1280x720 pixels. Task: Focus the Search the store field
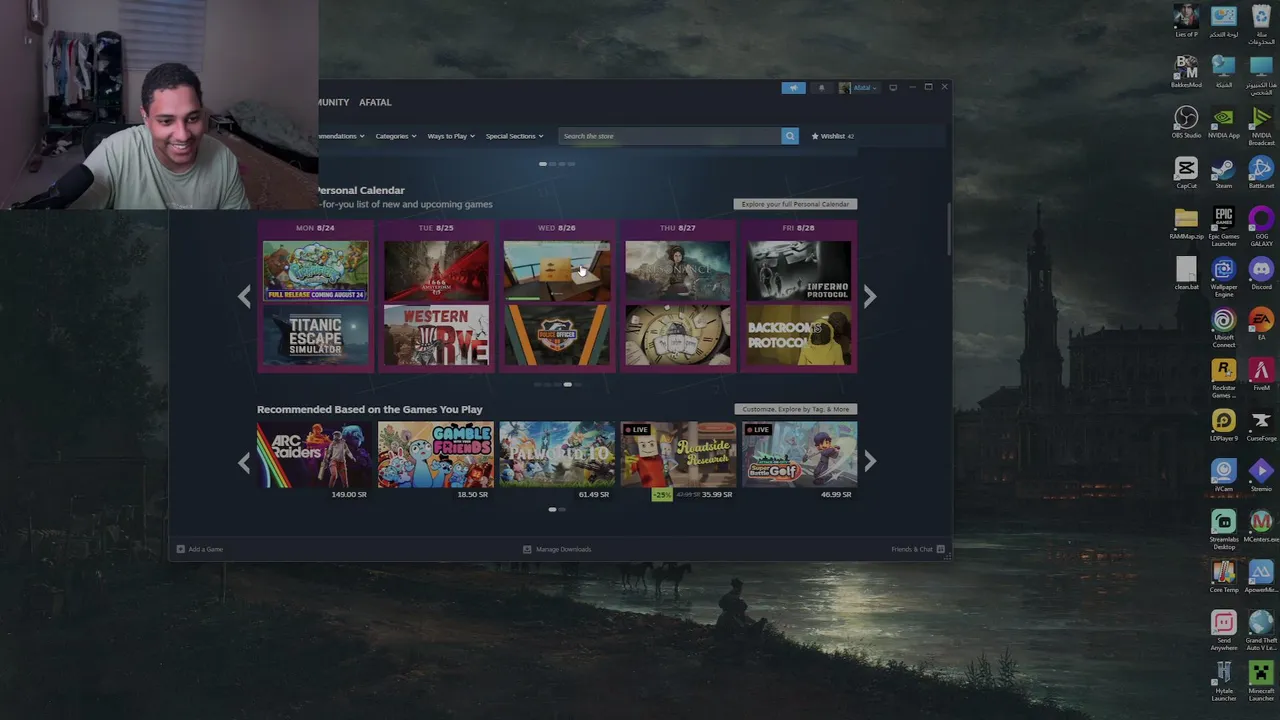(669, 136)
